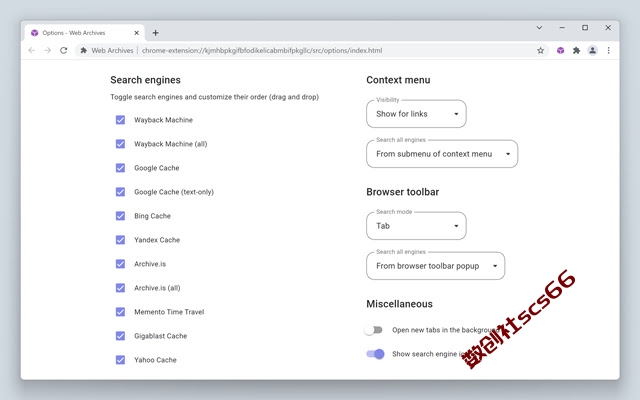Open the Chrome three-dot menu

click(x=609, y=50)
